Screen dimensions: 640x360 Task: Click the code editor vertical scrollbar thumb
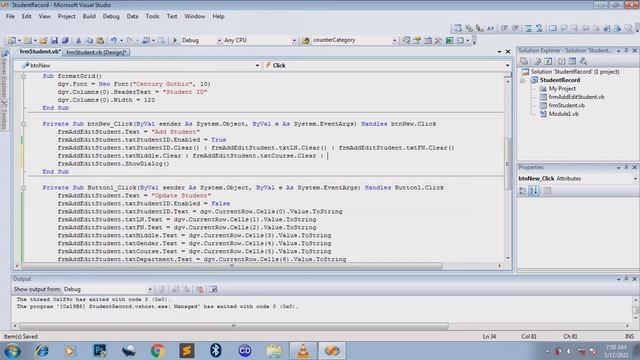[x=507, y=163]
